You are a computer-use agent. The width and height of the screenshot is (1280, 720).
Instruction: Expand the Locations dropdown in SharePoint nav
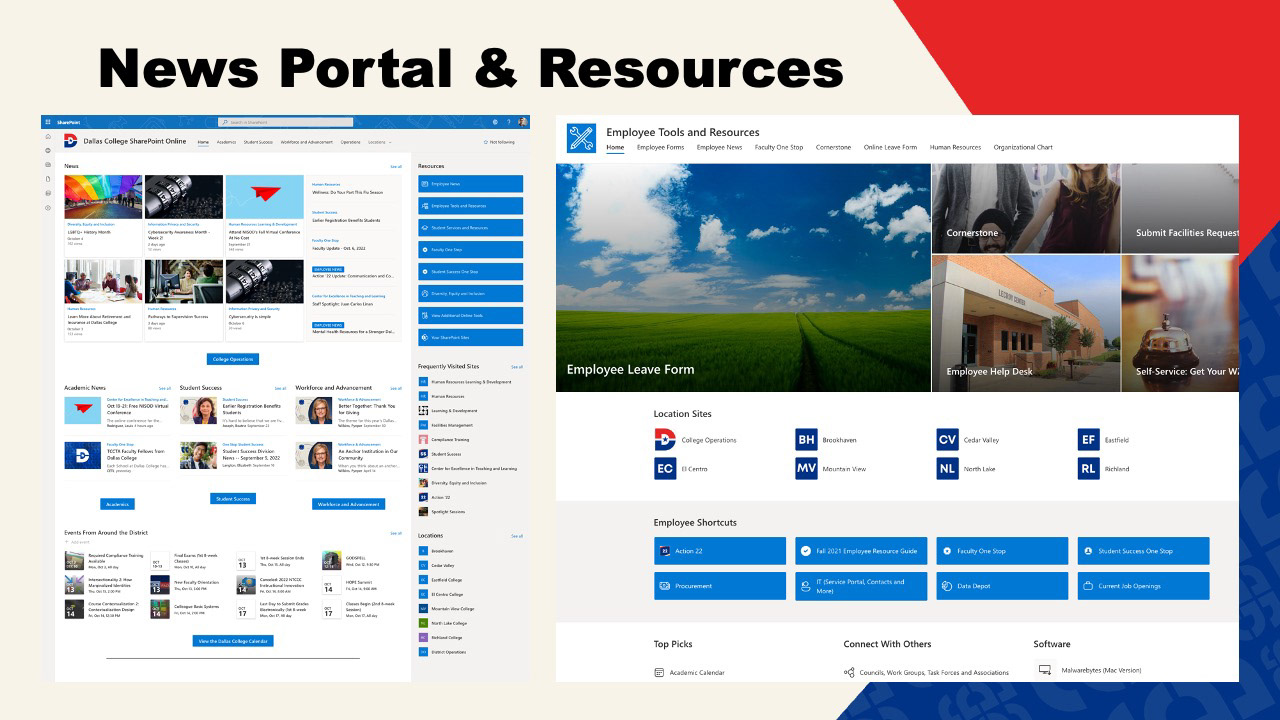point(380,142)
